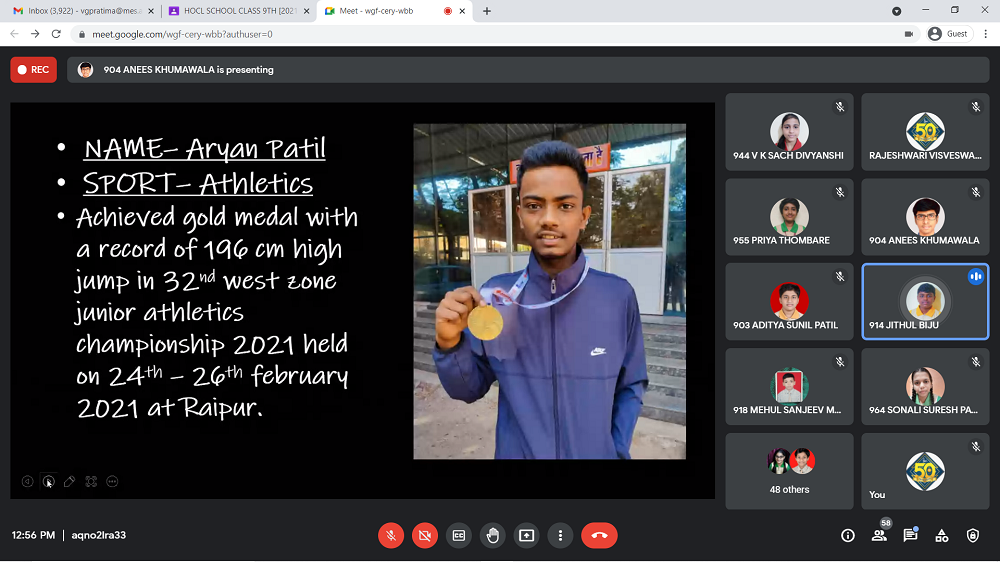Viewport: 1000px width, 562px height.
Task: Open the host controls shield-lock icon
Action: tap(973, 535)
